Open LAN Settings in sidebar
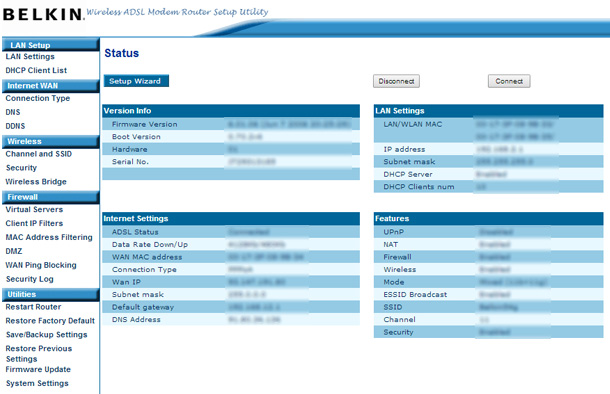The height and width of the screenshot is (394, 610). point(30,57)
